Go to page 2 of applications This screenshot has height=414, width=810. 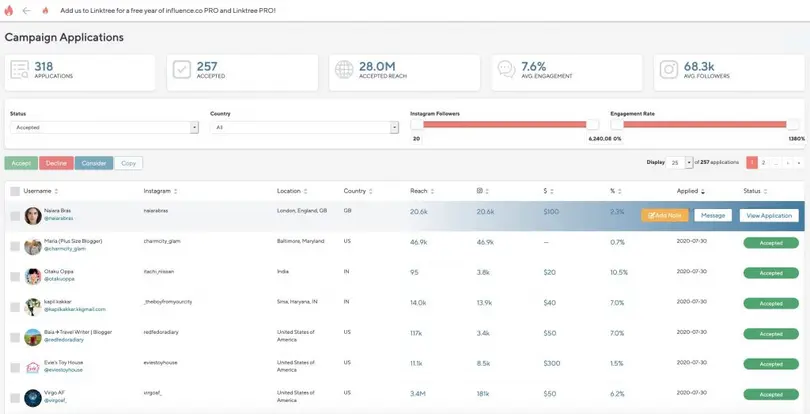pyautogui.click(x=764, y=162)
